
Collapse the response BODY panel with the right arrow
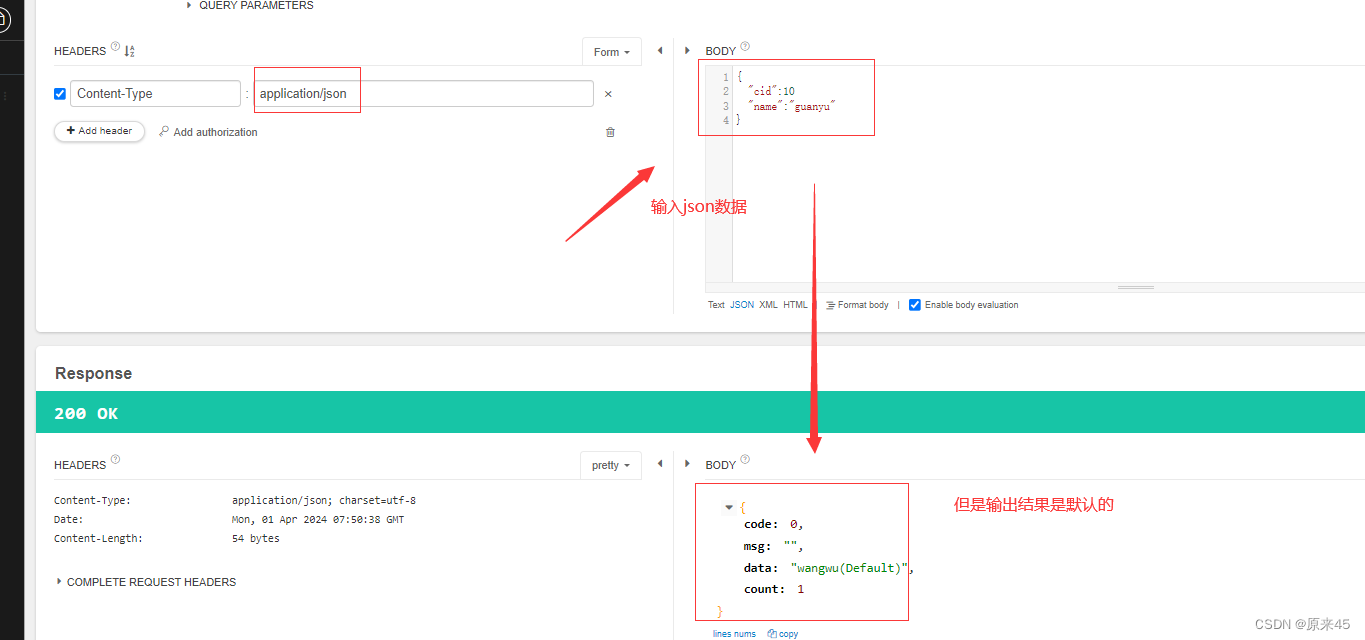click(687, 464)
